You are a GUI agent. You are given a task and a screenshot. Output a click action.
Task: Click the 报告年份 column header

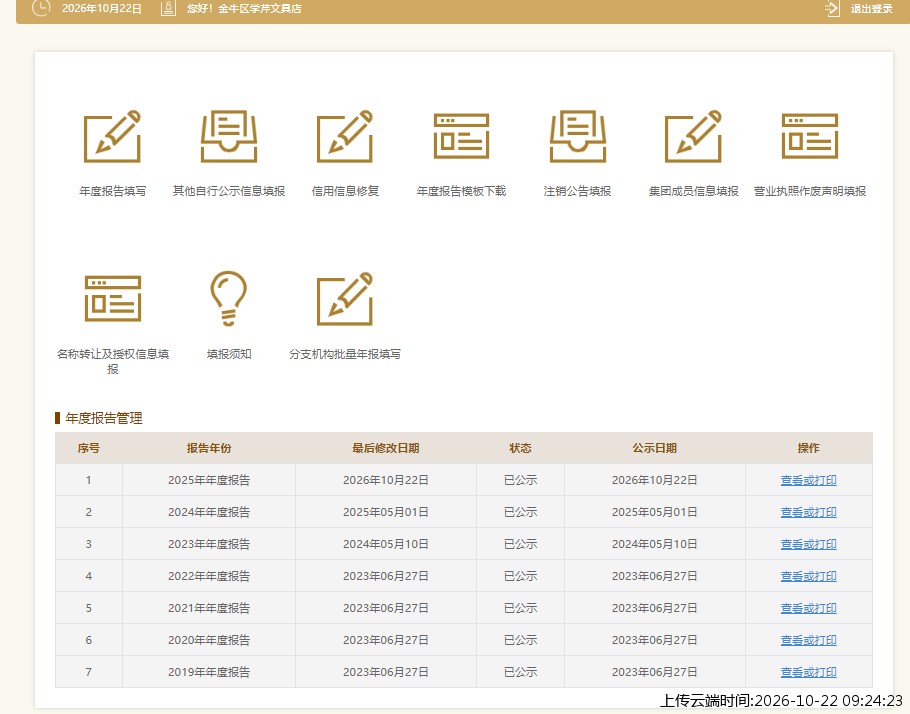[x=209, y=448]
